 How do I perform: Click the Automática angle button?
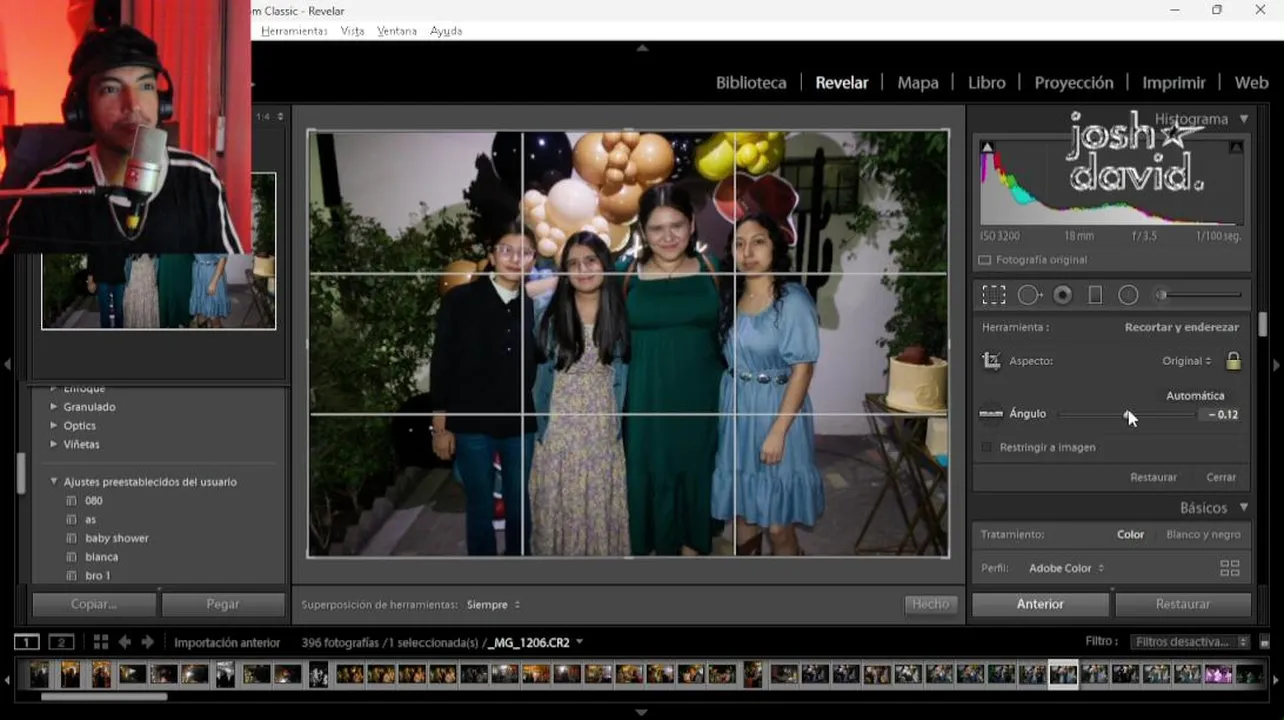tap(1195, 396)
